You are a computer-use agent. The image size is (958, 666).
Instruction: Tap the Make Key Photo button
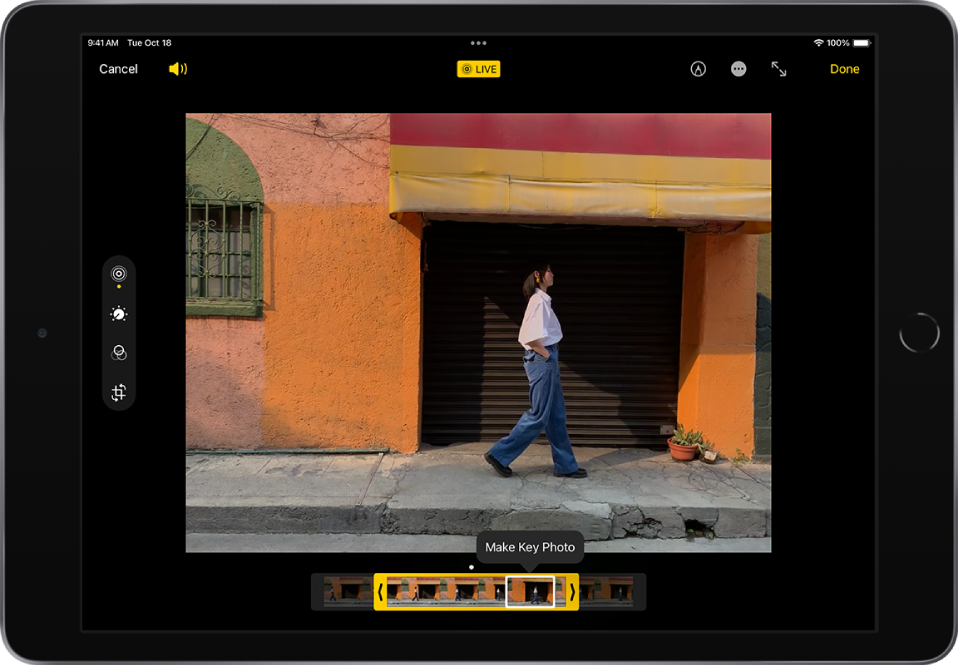531,547
